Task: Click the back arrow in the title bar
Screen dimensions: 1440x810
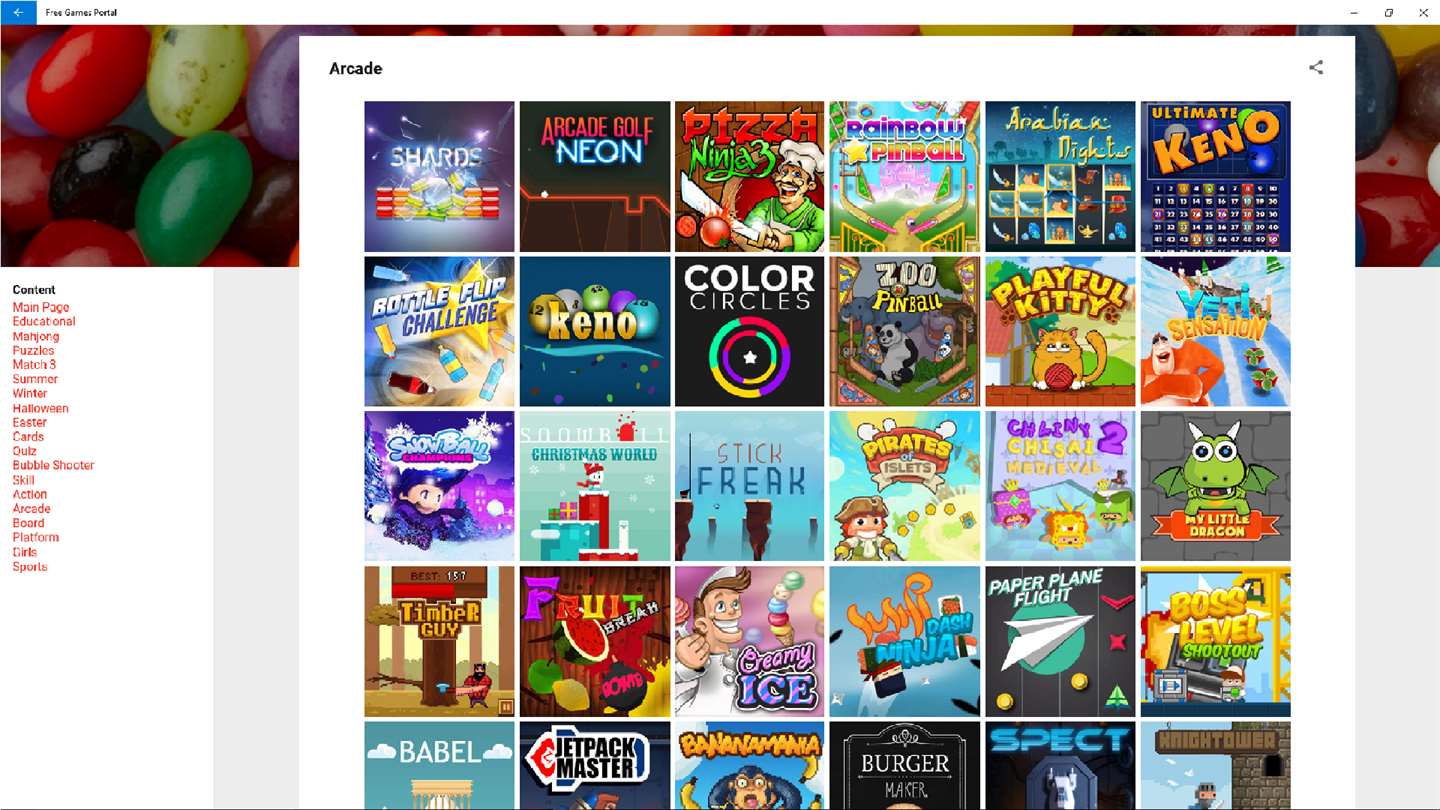Action: coord(18,12)
